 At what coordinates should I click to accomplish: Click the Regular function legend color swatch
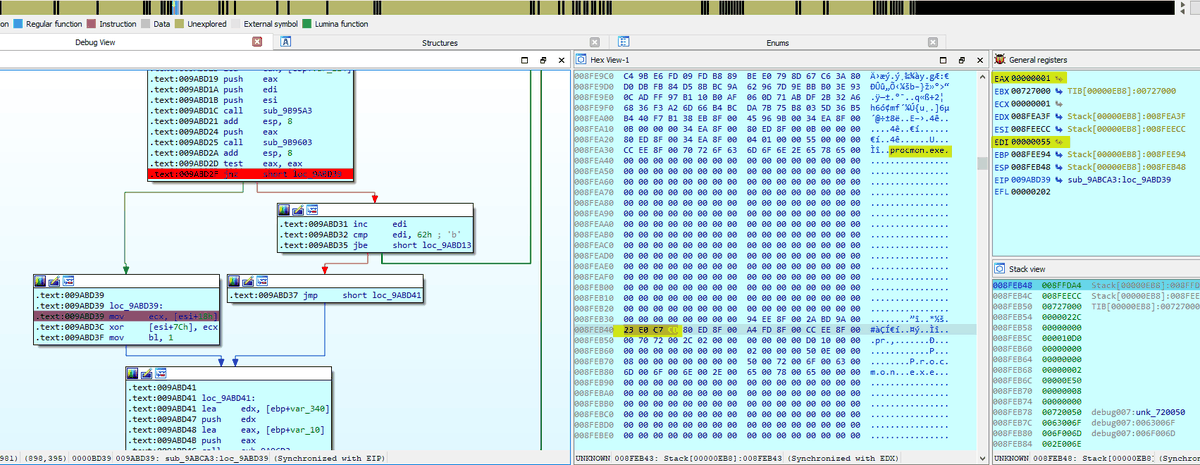click(19, 22)
